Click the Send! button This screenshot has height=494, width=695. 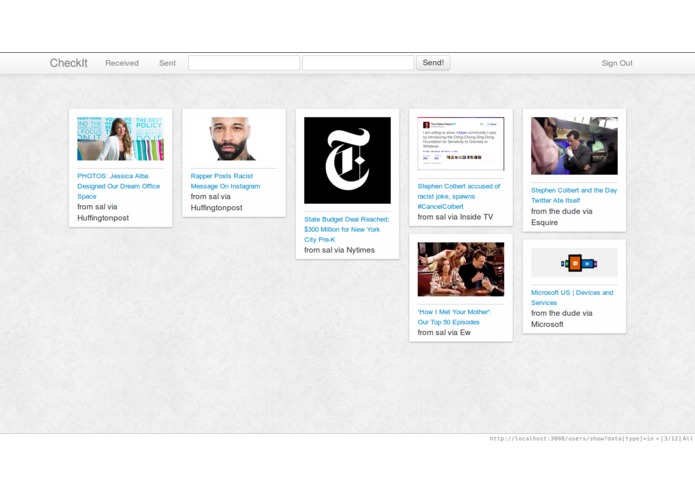[433, 62]
